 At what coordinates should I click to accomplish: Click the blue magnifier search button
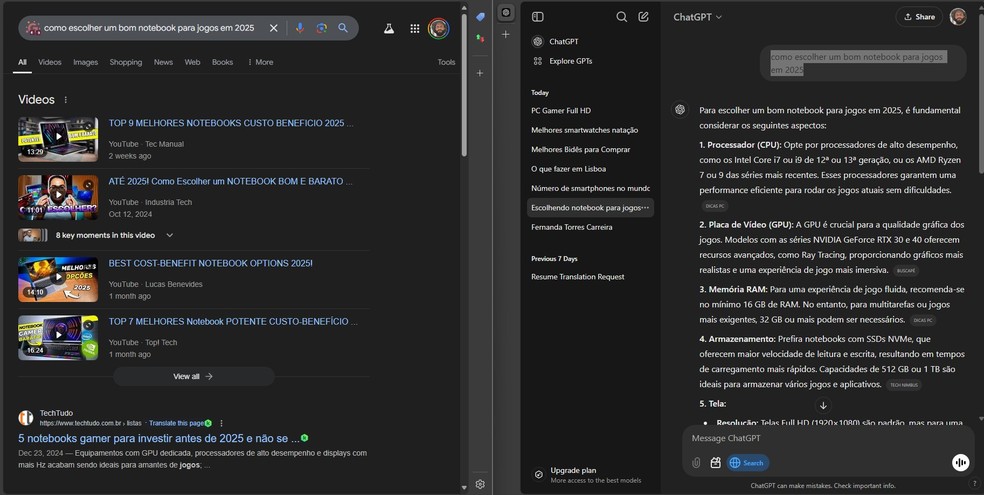click(x=343, y=28)
